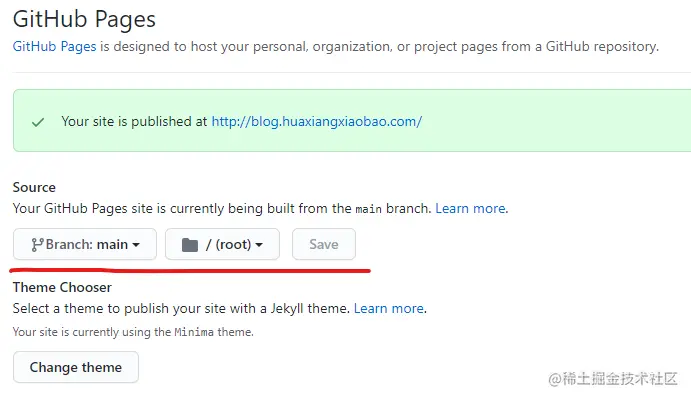
Task: Select the 'Branch: main' label text
Action: click(87, 245)
